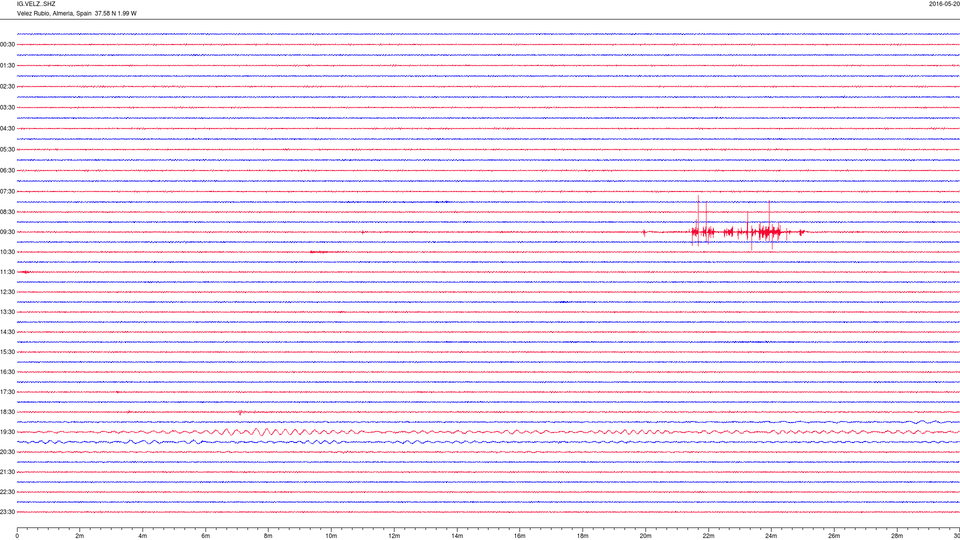Click the small red blip on 18:30 trace

(240, 412)
